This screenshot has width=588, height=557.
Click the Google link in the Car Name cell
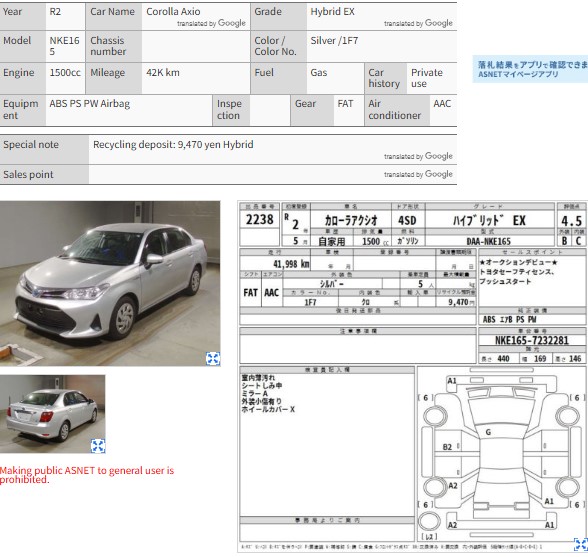[232, 23]
